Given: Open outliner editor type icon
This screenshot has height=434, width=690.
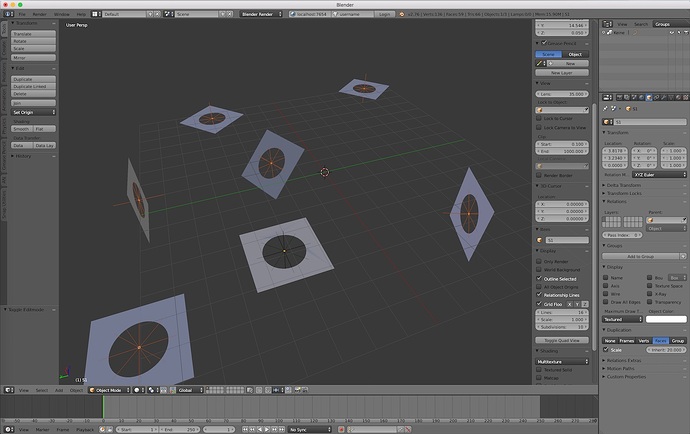Looking at the screenshot, I should [x=607, y=24].
